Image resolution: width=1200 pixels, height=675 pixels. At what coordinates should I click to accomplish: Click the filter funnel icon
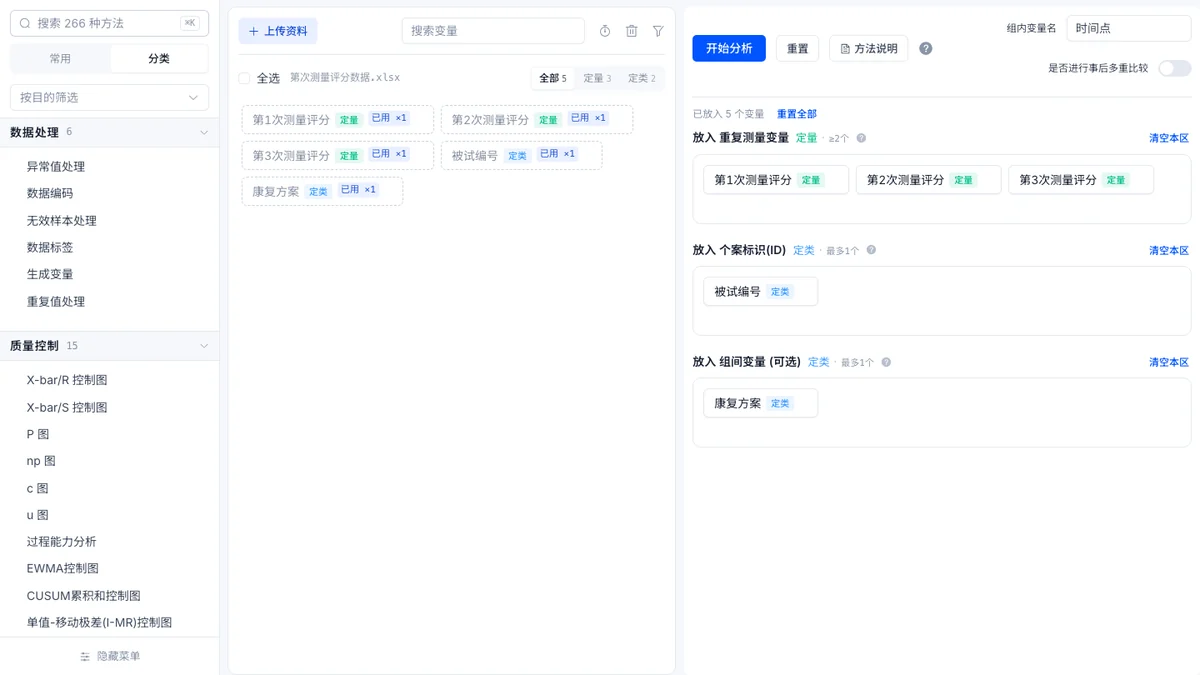pyautogui.click(x=658, y=31)
